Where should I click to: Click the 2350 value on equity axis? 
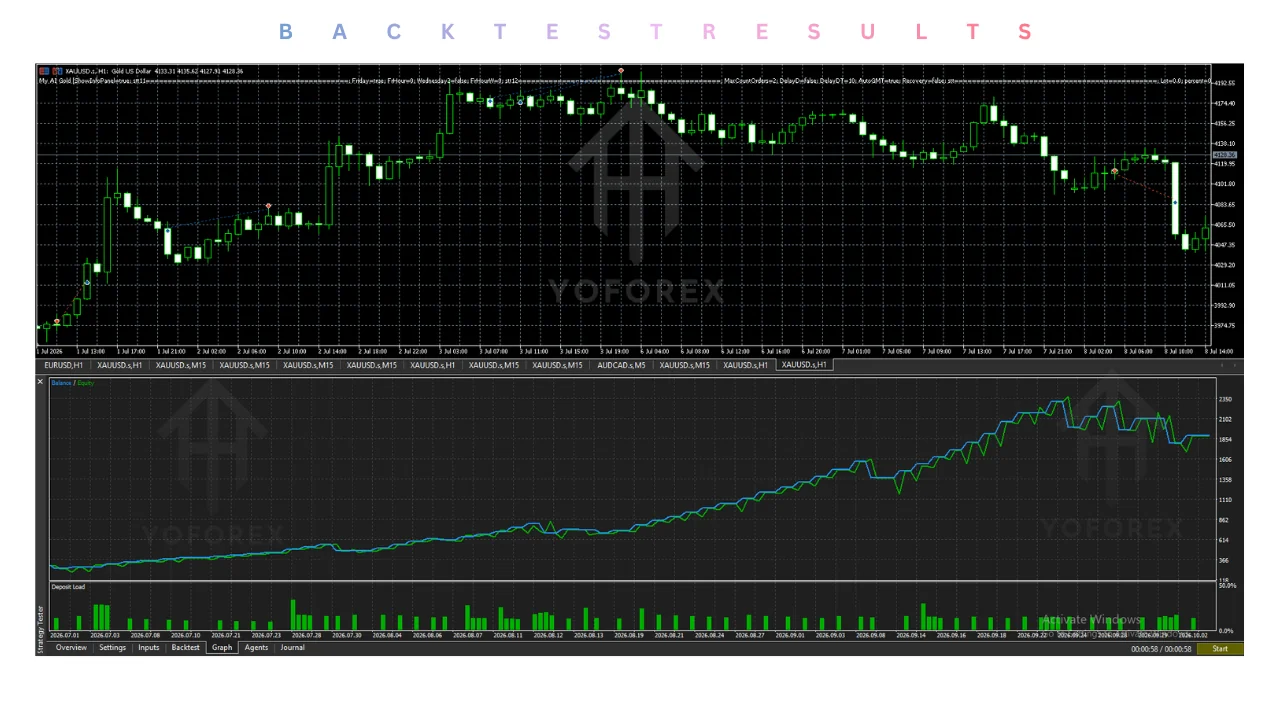(1225, 399)
